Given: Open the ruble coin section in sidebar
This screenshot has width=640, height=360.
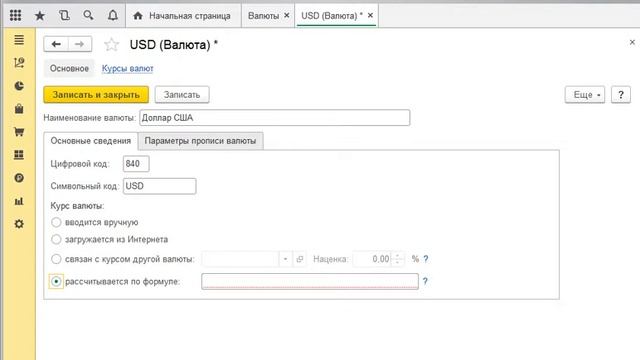Looking at the screenshot, I should pos(19,178).
